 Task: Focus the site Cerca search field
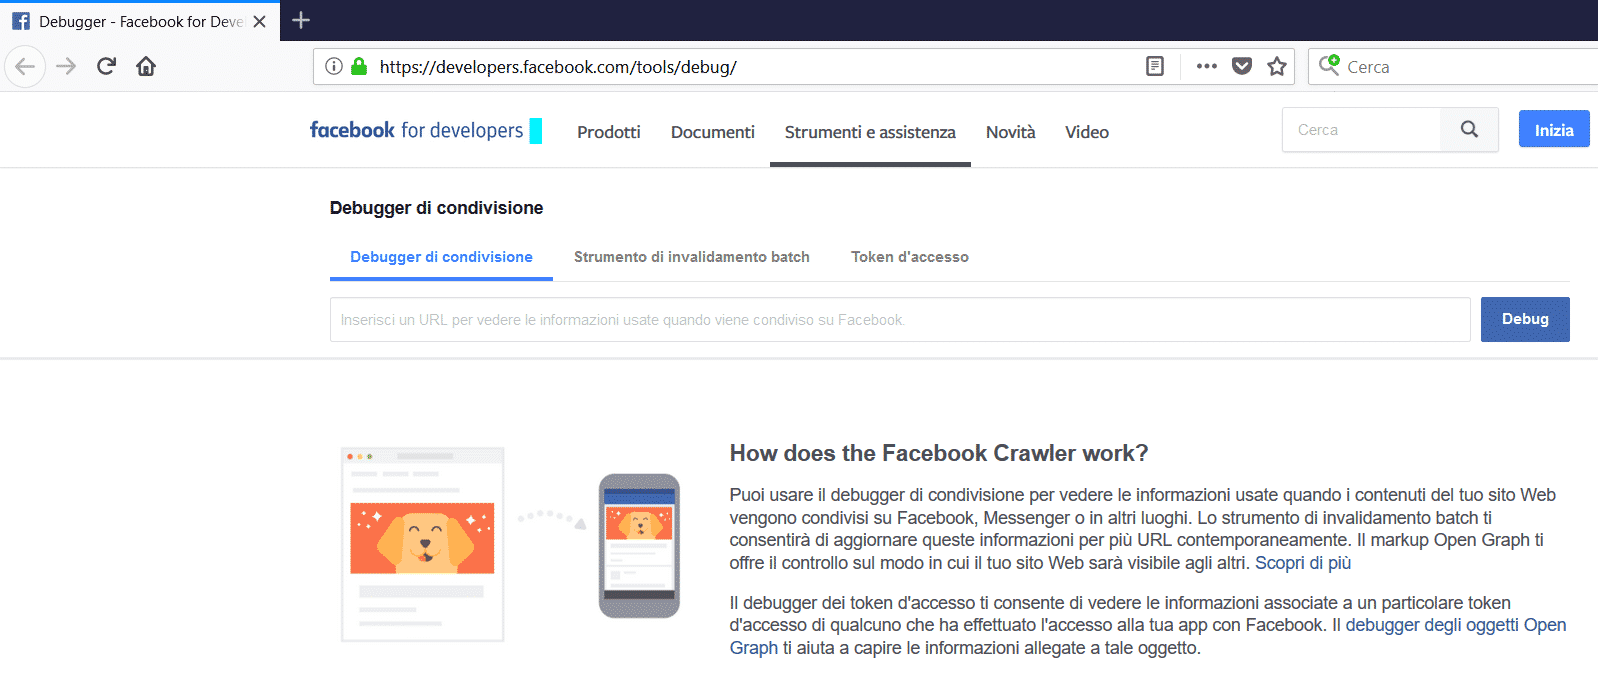(x=1362, y=130)
